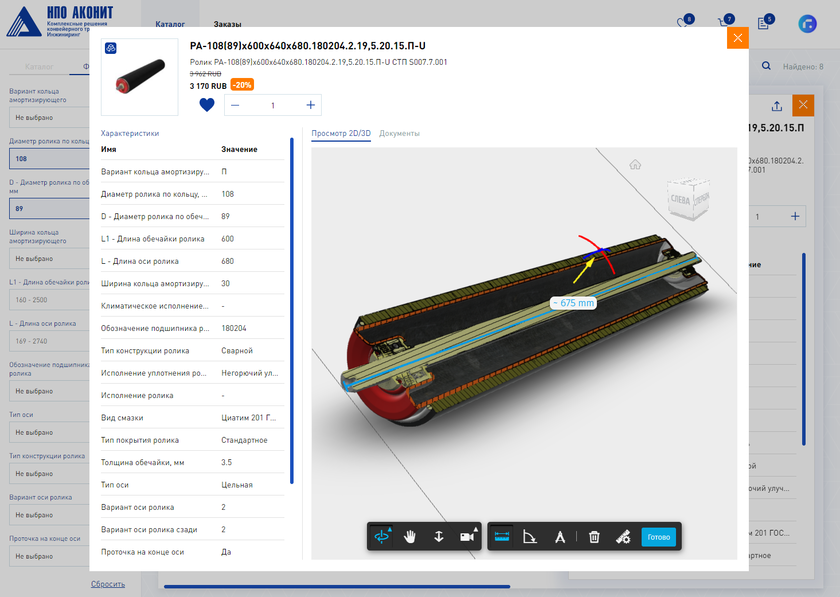Activate the pan hand tool
This screenshot has height=597, width=840.
410,537
